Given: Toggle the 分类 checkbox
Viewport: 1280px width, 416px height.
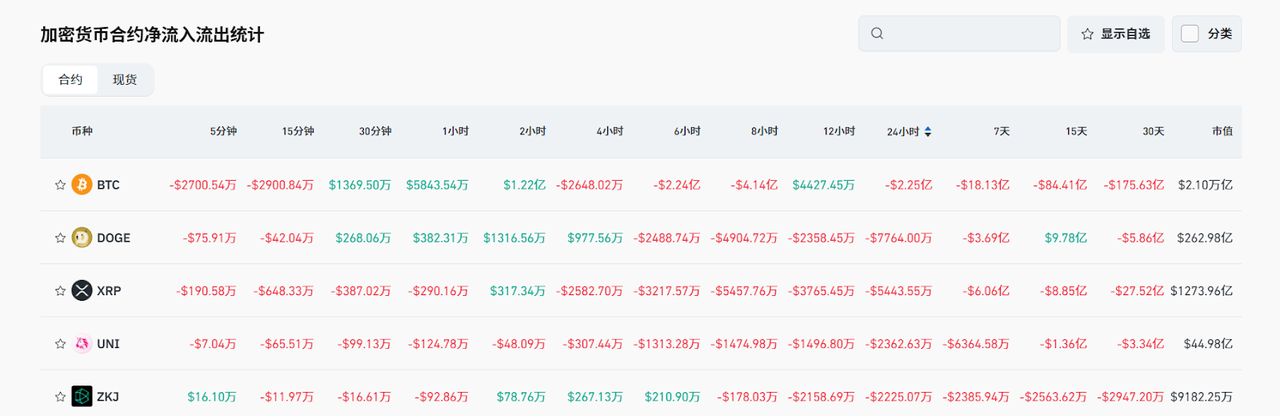Looking at the screenshot, I should click(1190, 34).
